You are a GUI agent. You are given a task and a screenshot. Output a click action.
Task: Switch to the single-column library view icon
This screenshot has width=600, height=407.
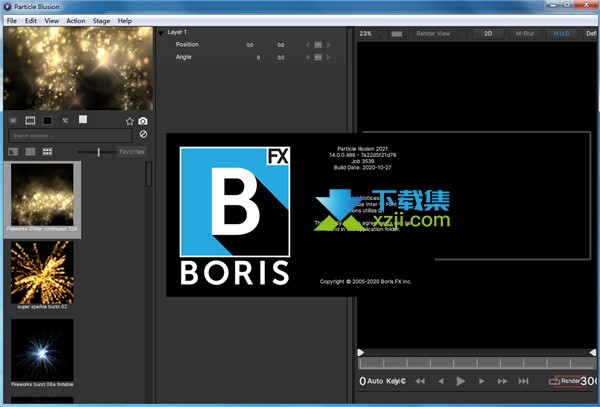tap(13, 152)
